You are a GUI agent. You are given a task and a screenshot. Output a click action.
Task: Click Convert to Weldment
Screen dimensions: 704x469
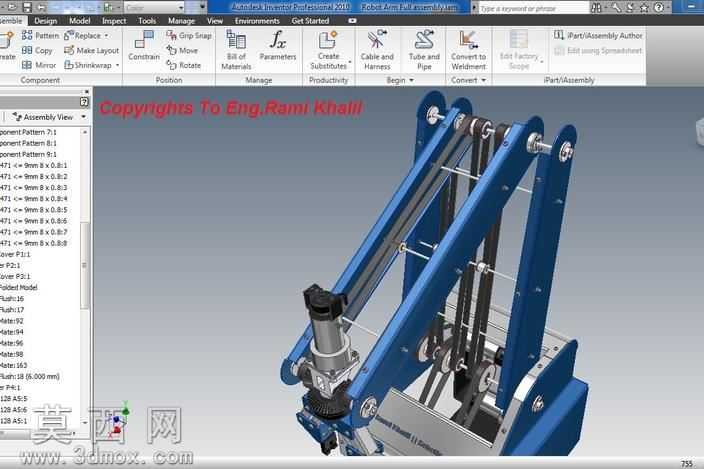click(x=468, y=50)
